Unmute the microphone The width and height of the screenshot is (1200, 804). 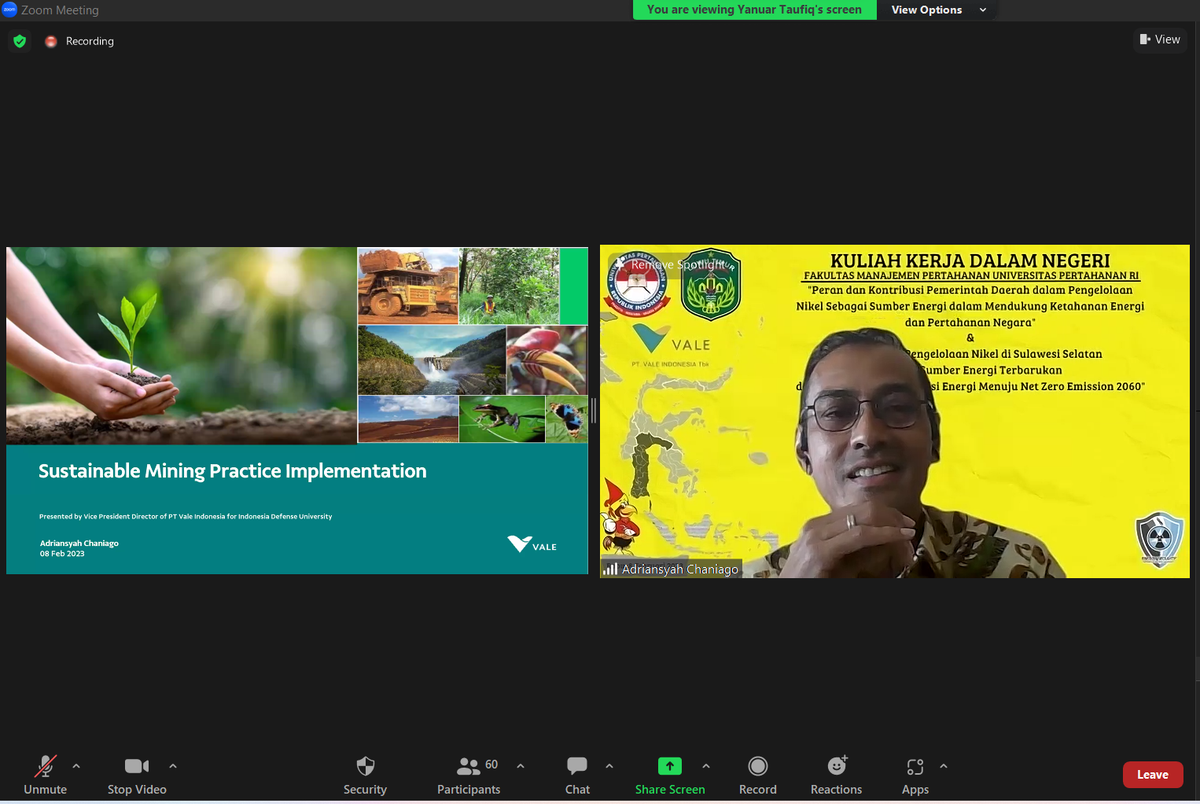click(x=45, y=775)
